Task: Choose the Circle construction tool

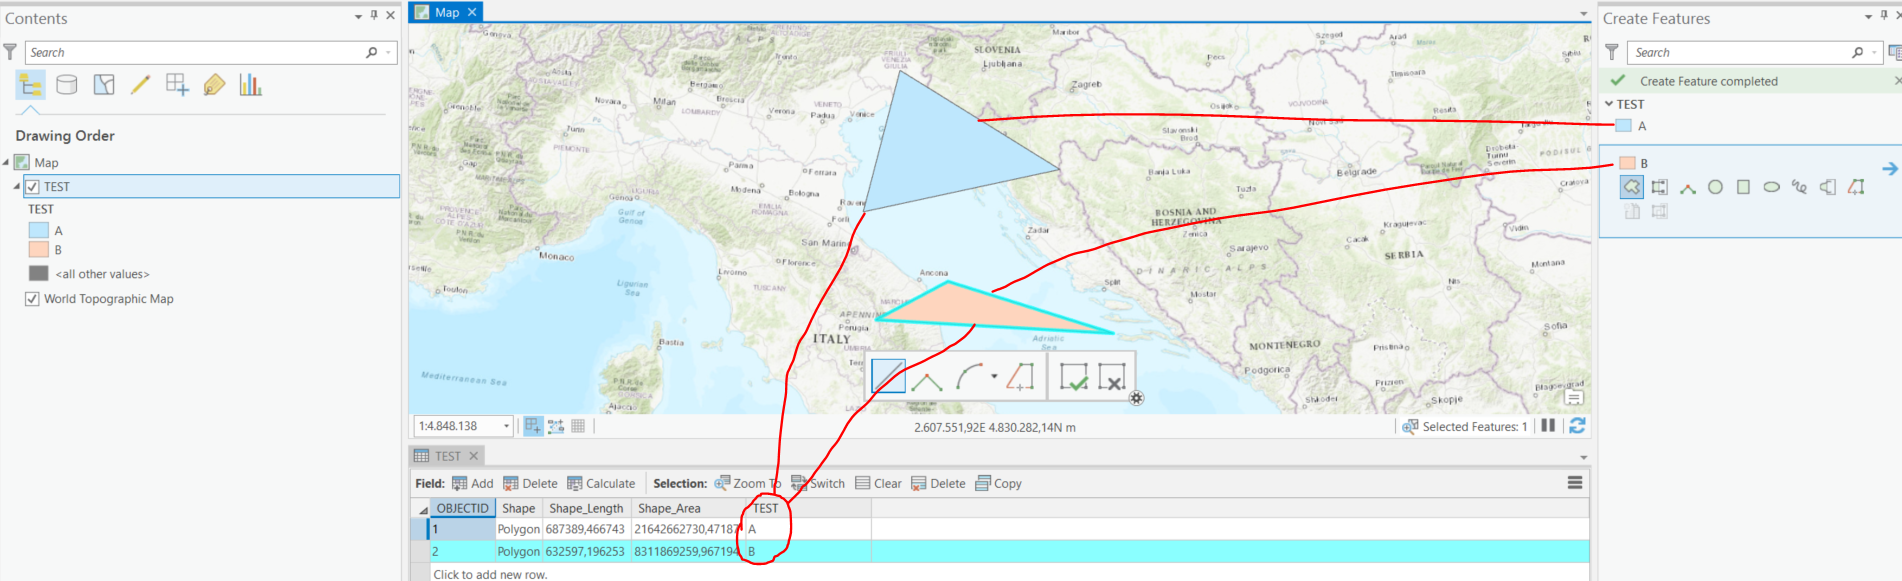Action: (x=1716, y=187)
